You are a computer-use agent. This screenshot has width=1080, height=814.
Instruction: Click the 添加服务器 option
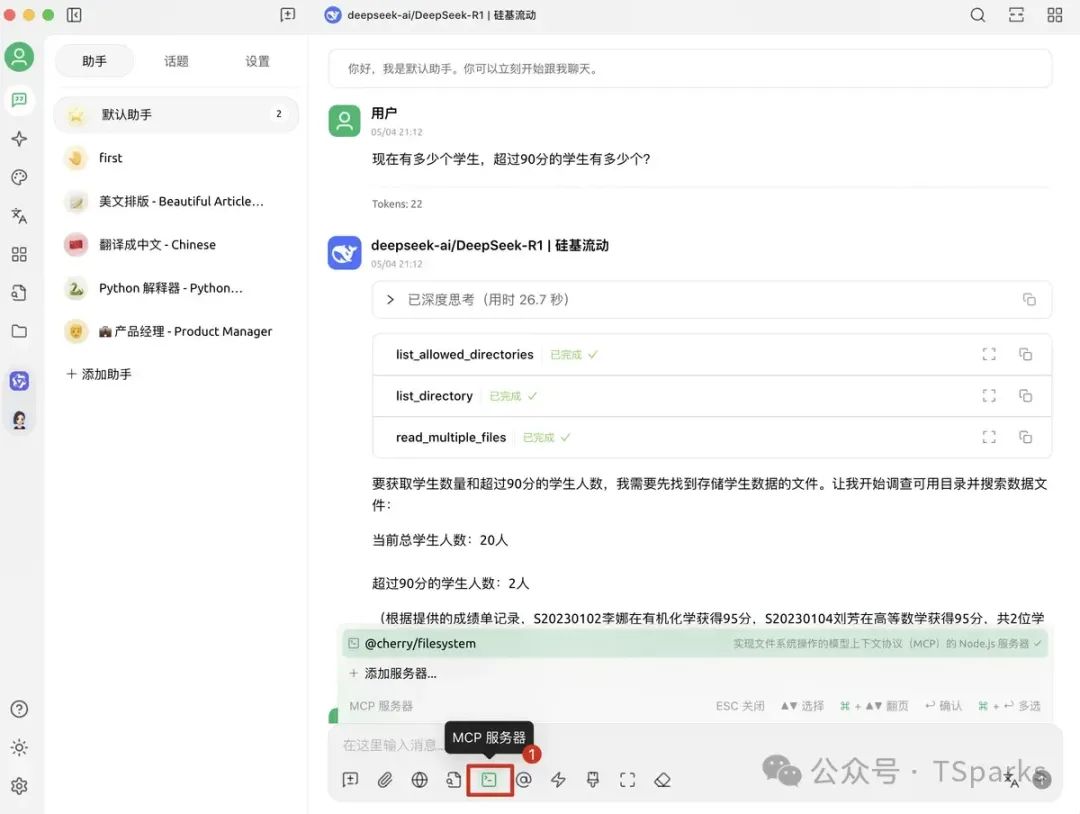tap(398, 672)
